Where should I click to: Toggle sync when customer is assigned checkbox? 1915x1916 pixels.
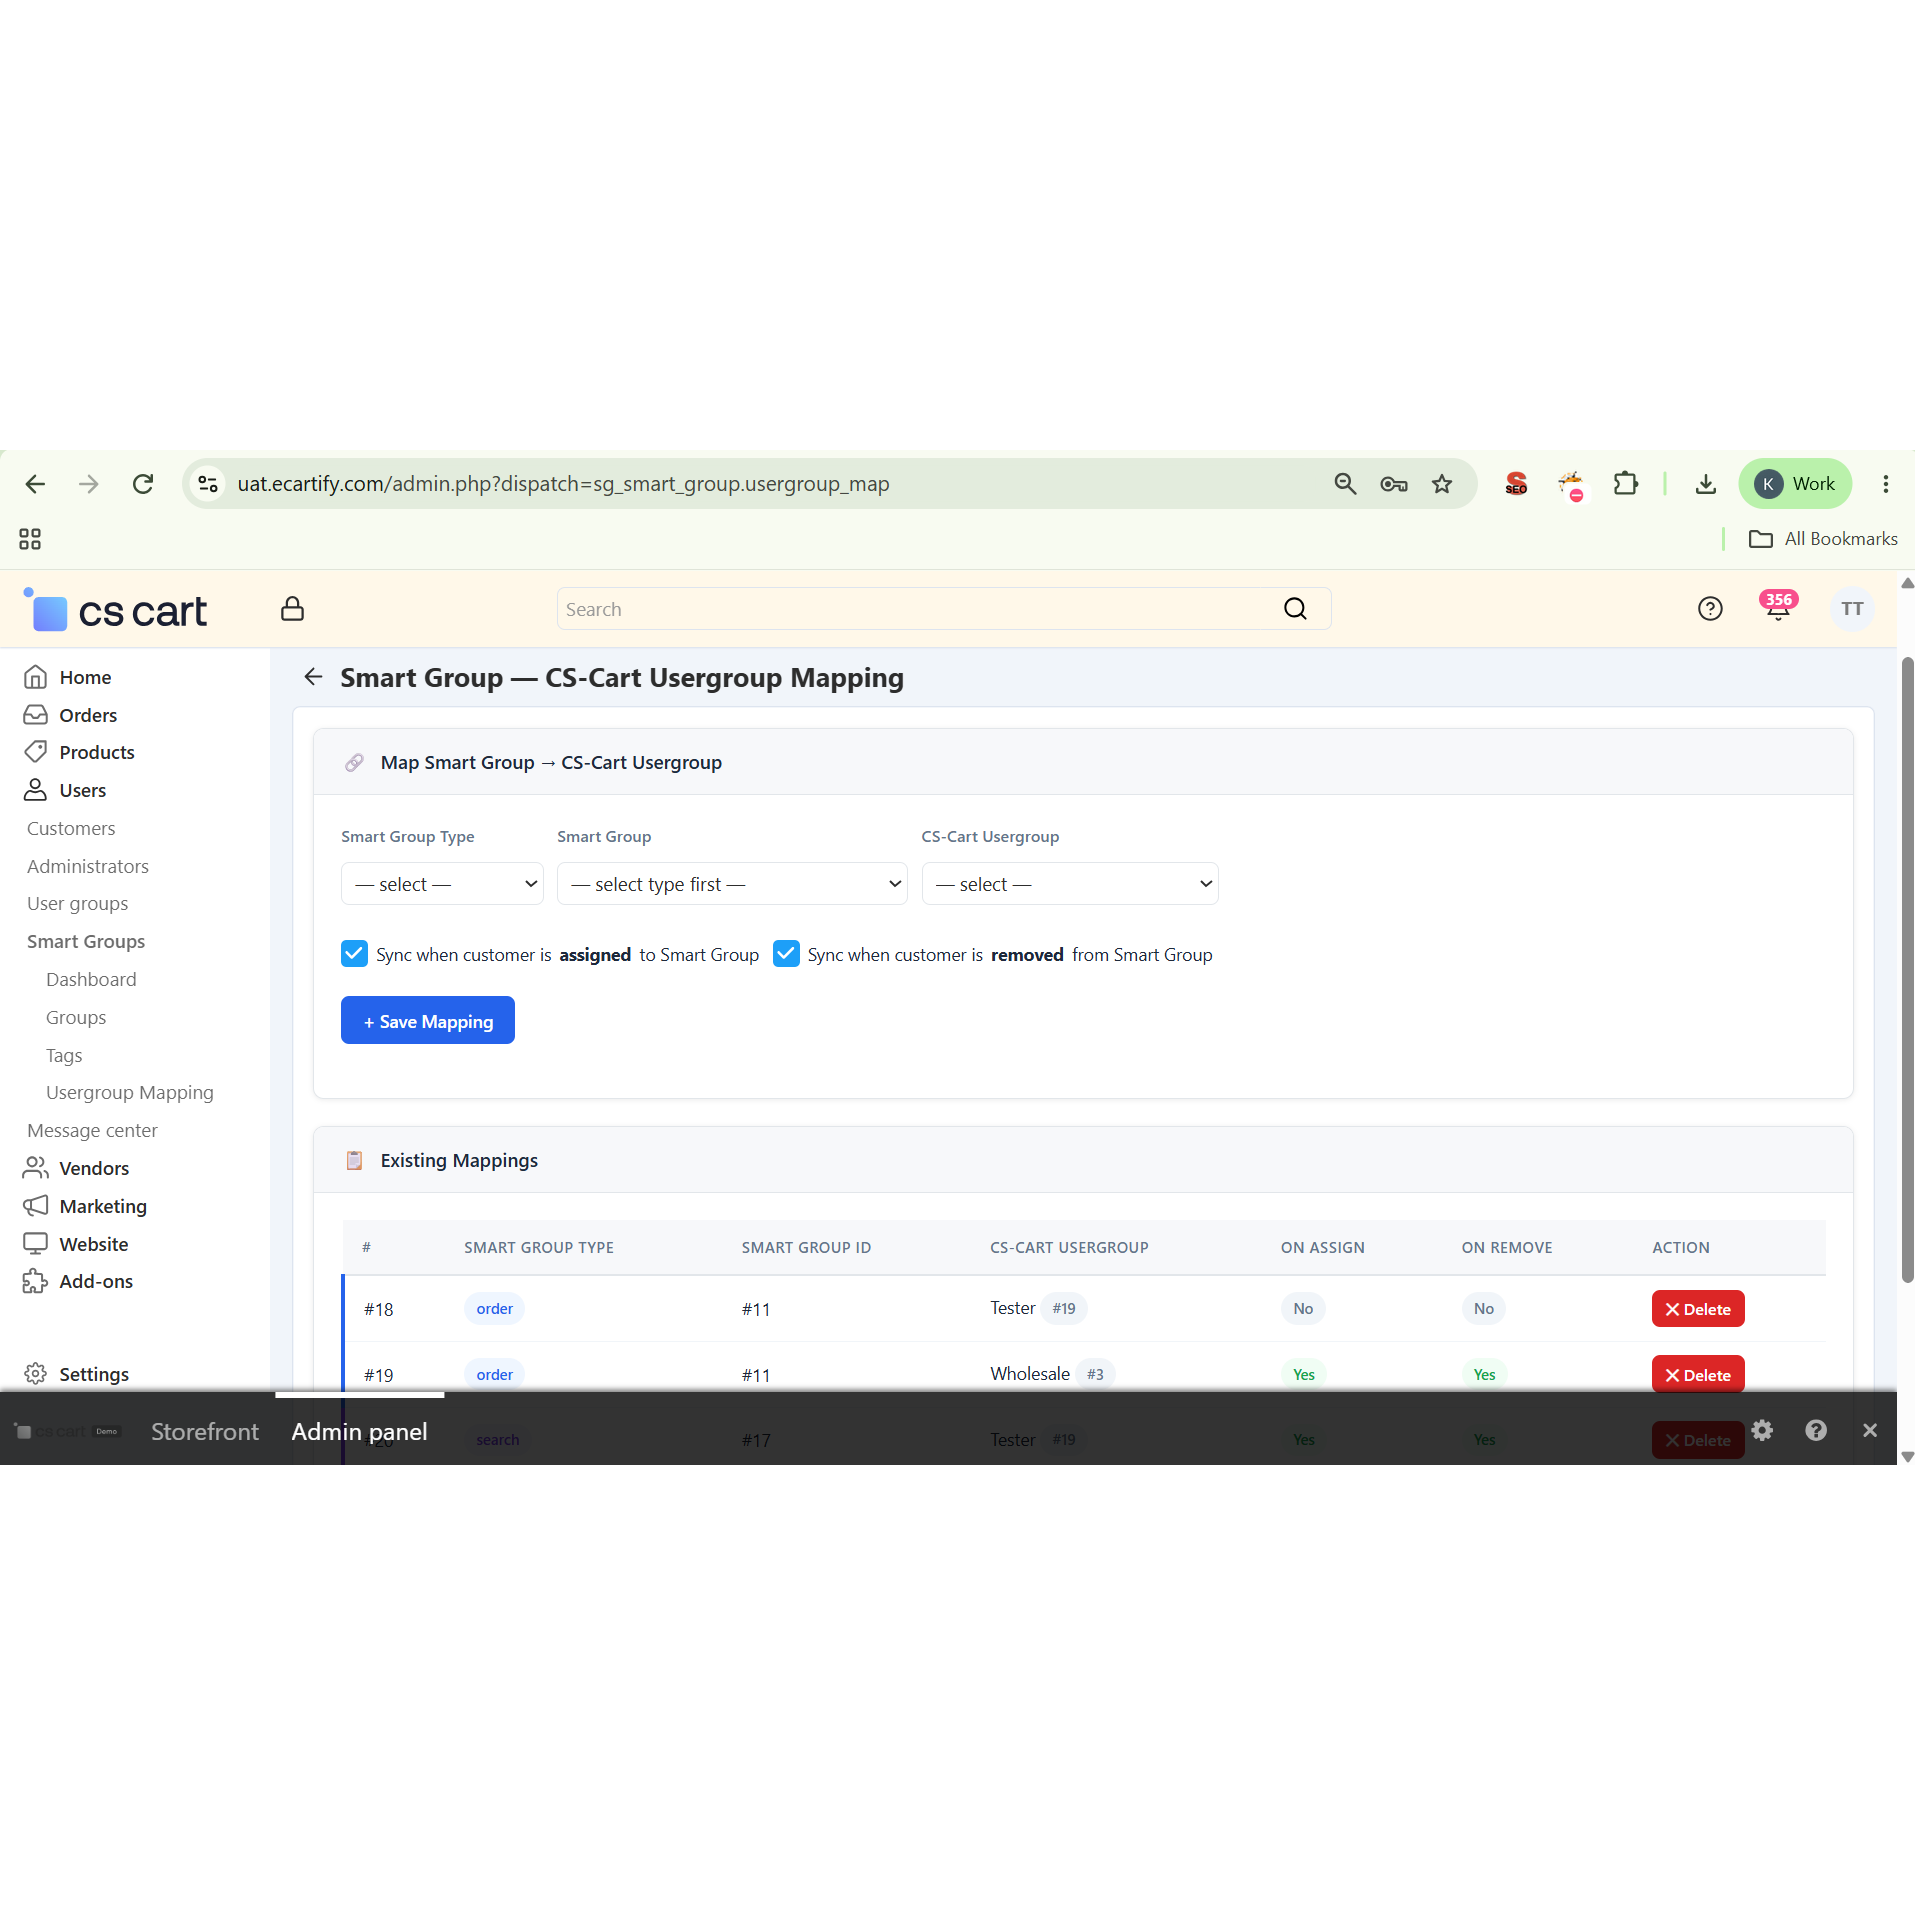click(354, 954)
